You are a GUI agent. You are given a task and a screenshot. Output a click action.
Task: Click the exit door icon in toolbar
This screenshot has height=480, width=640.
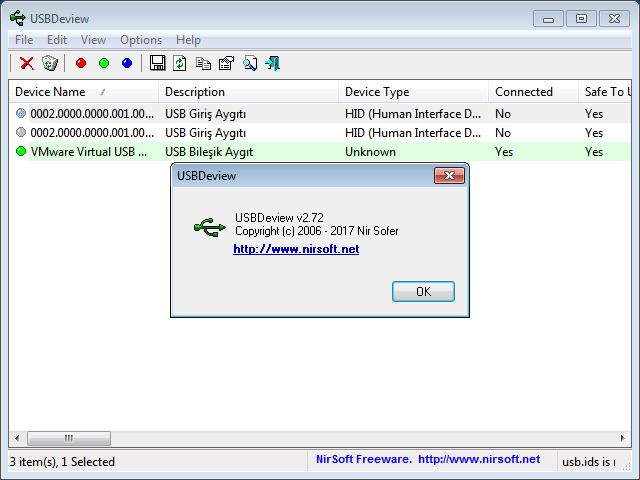coord(272,63)
